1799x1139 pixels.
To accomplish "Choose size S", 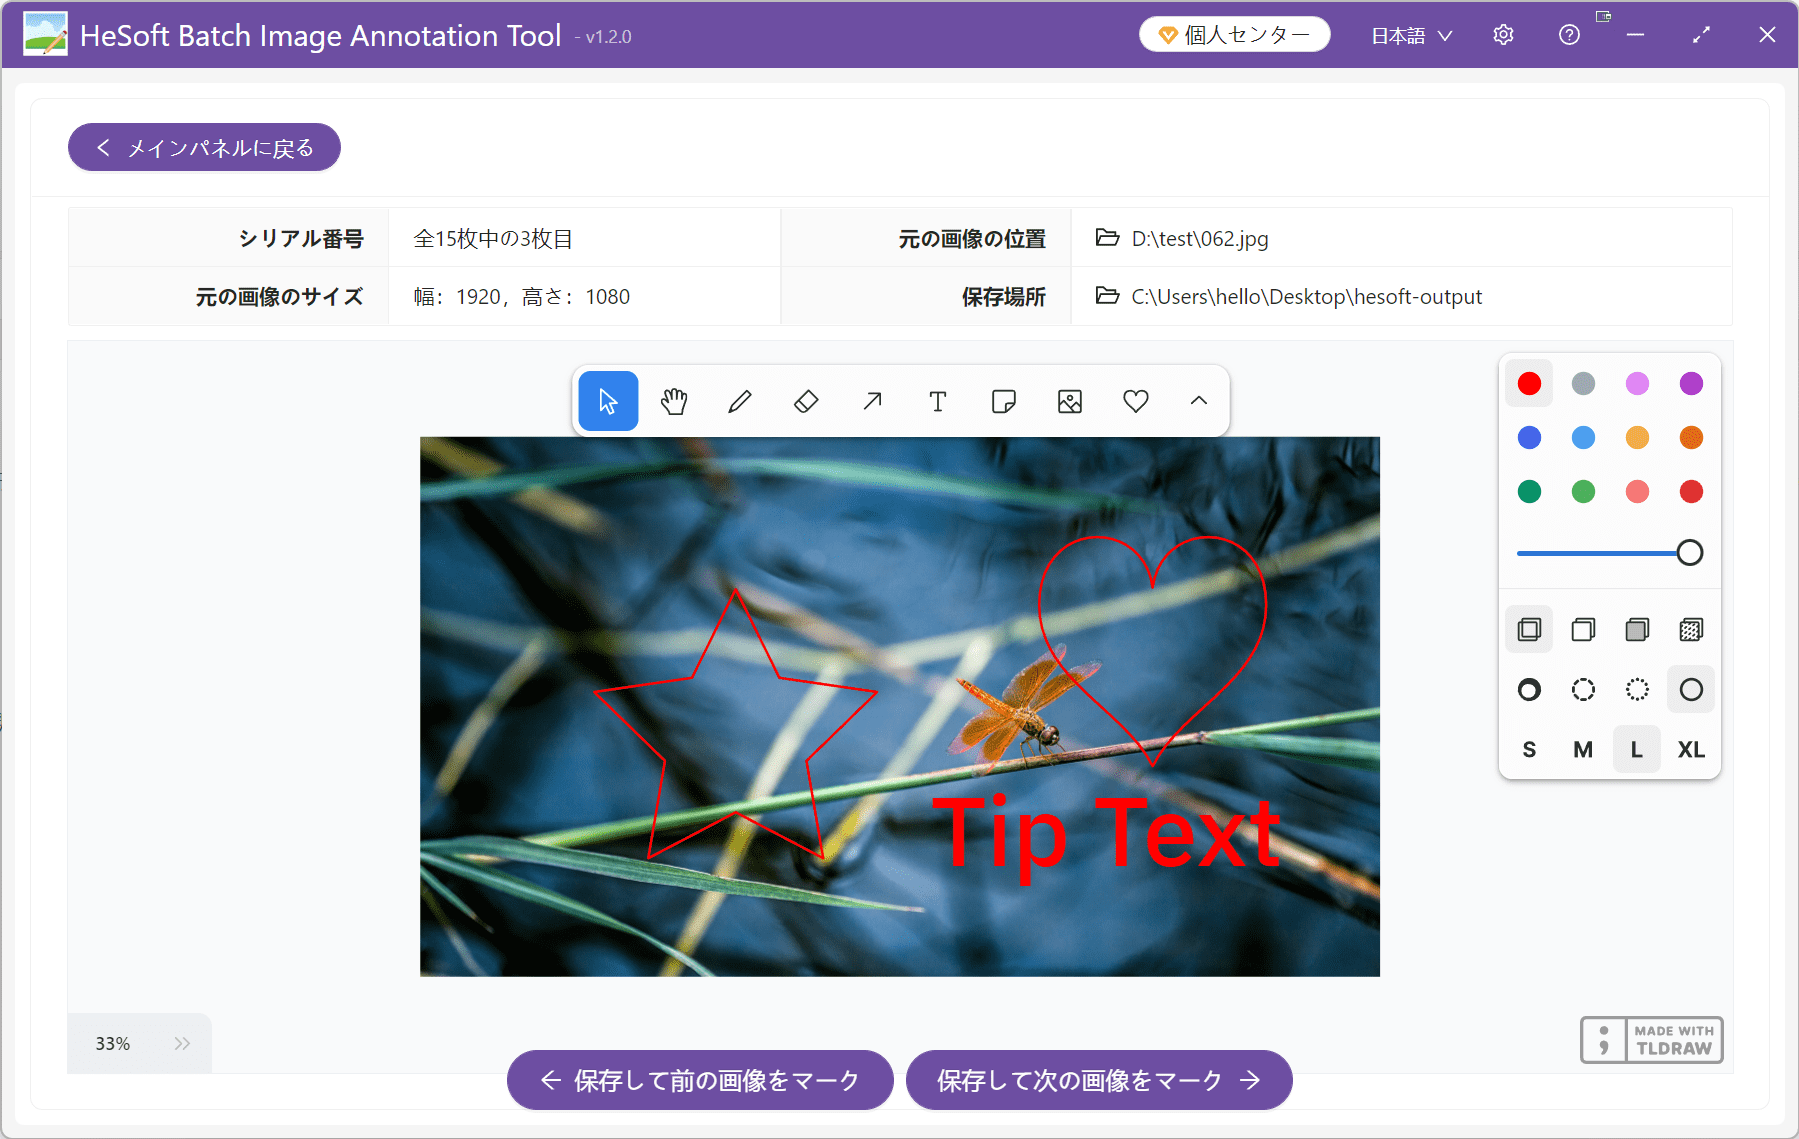I will tap(1529, 750).
